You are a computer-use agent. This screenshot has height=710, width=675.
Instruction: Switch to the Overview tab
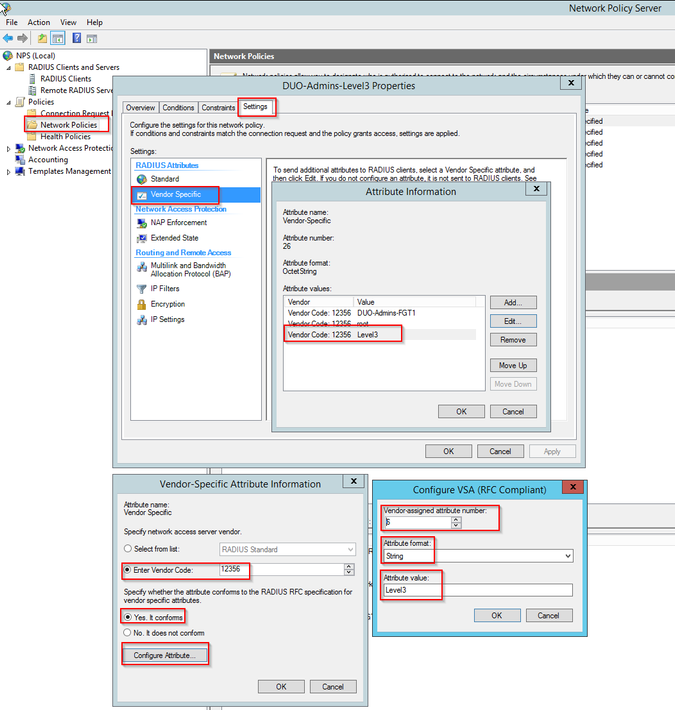[140, 108]
